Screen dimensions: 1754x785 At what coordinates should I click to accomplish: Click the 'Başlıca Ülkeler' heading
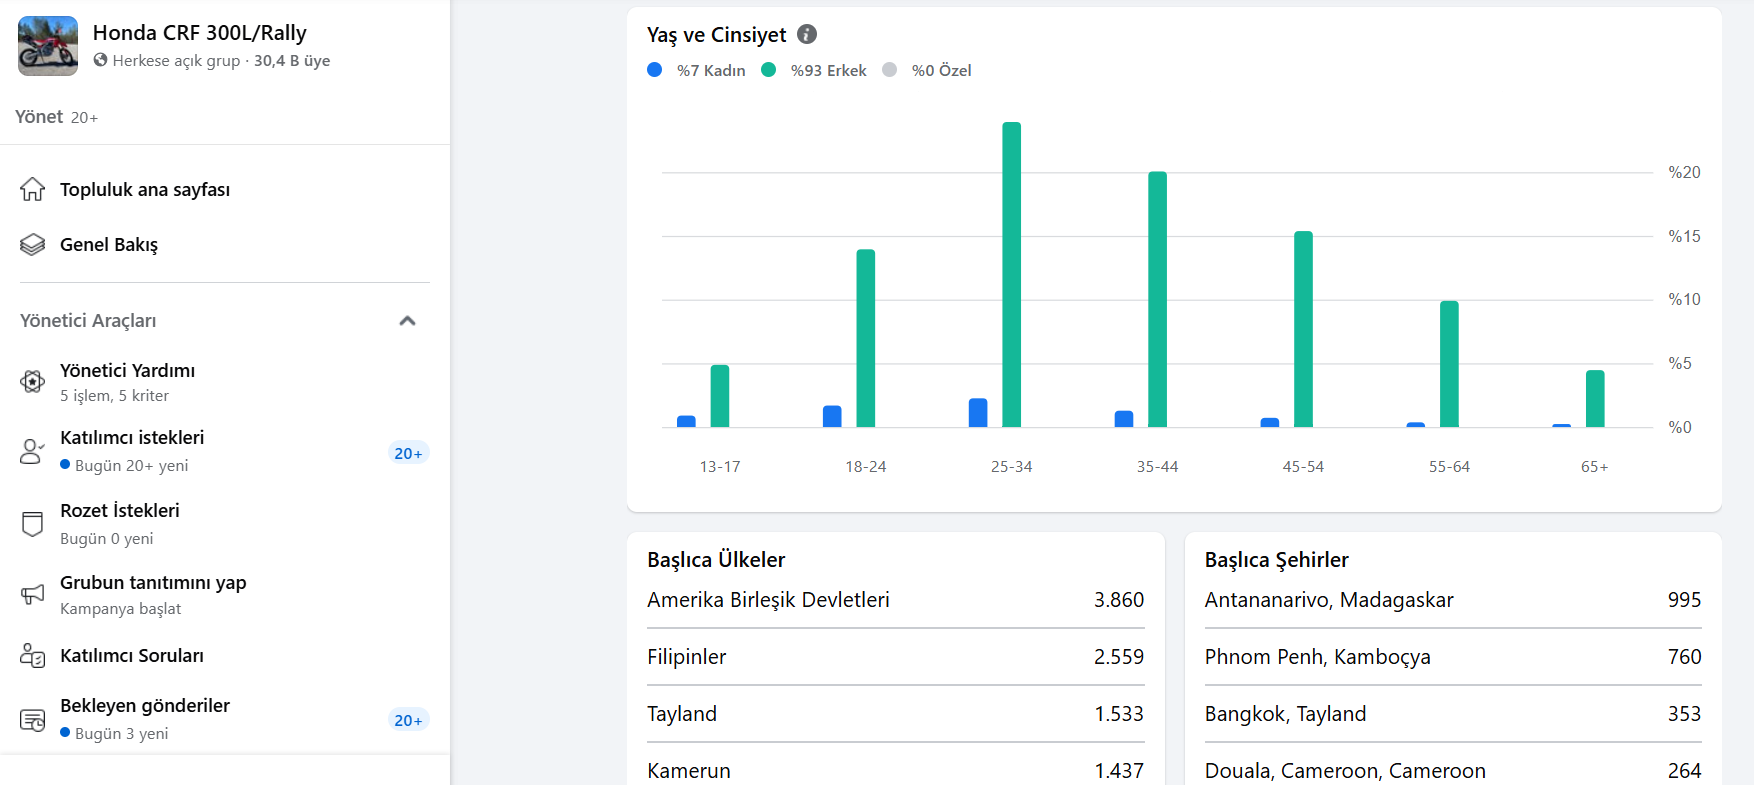pos(716,560)
